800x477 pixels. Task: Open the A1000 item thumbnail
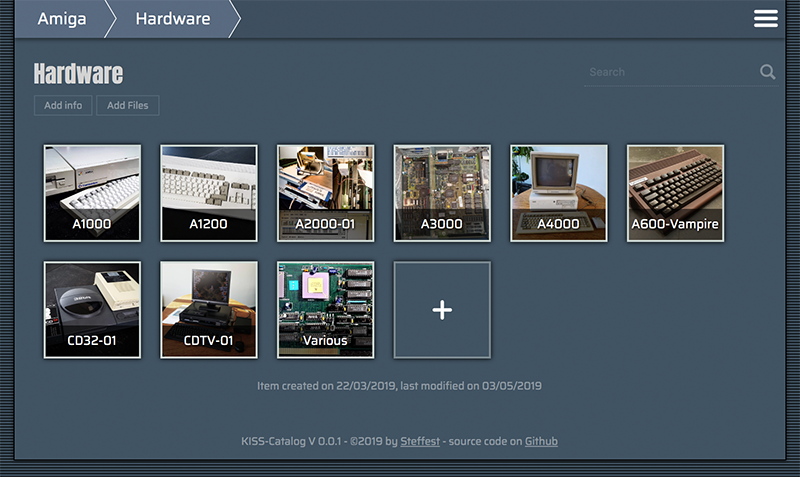click(x=92, y=193)
